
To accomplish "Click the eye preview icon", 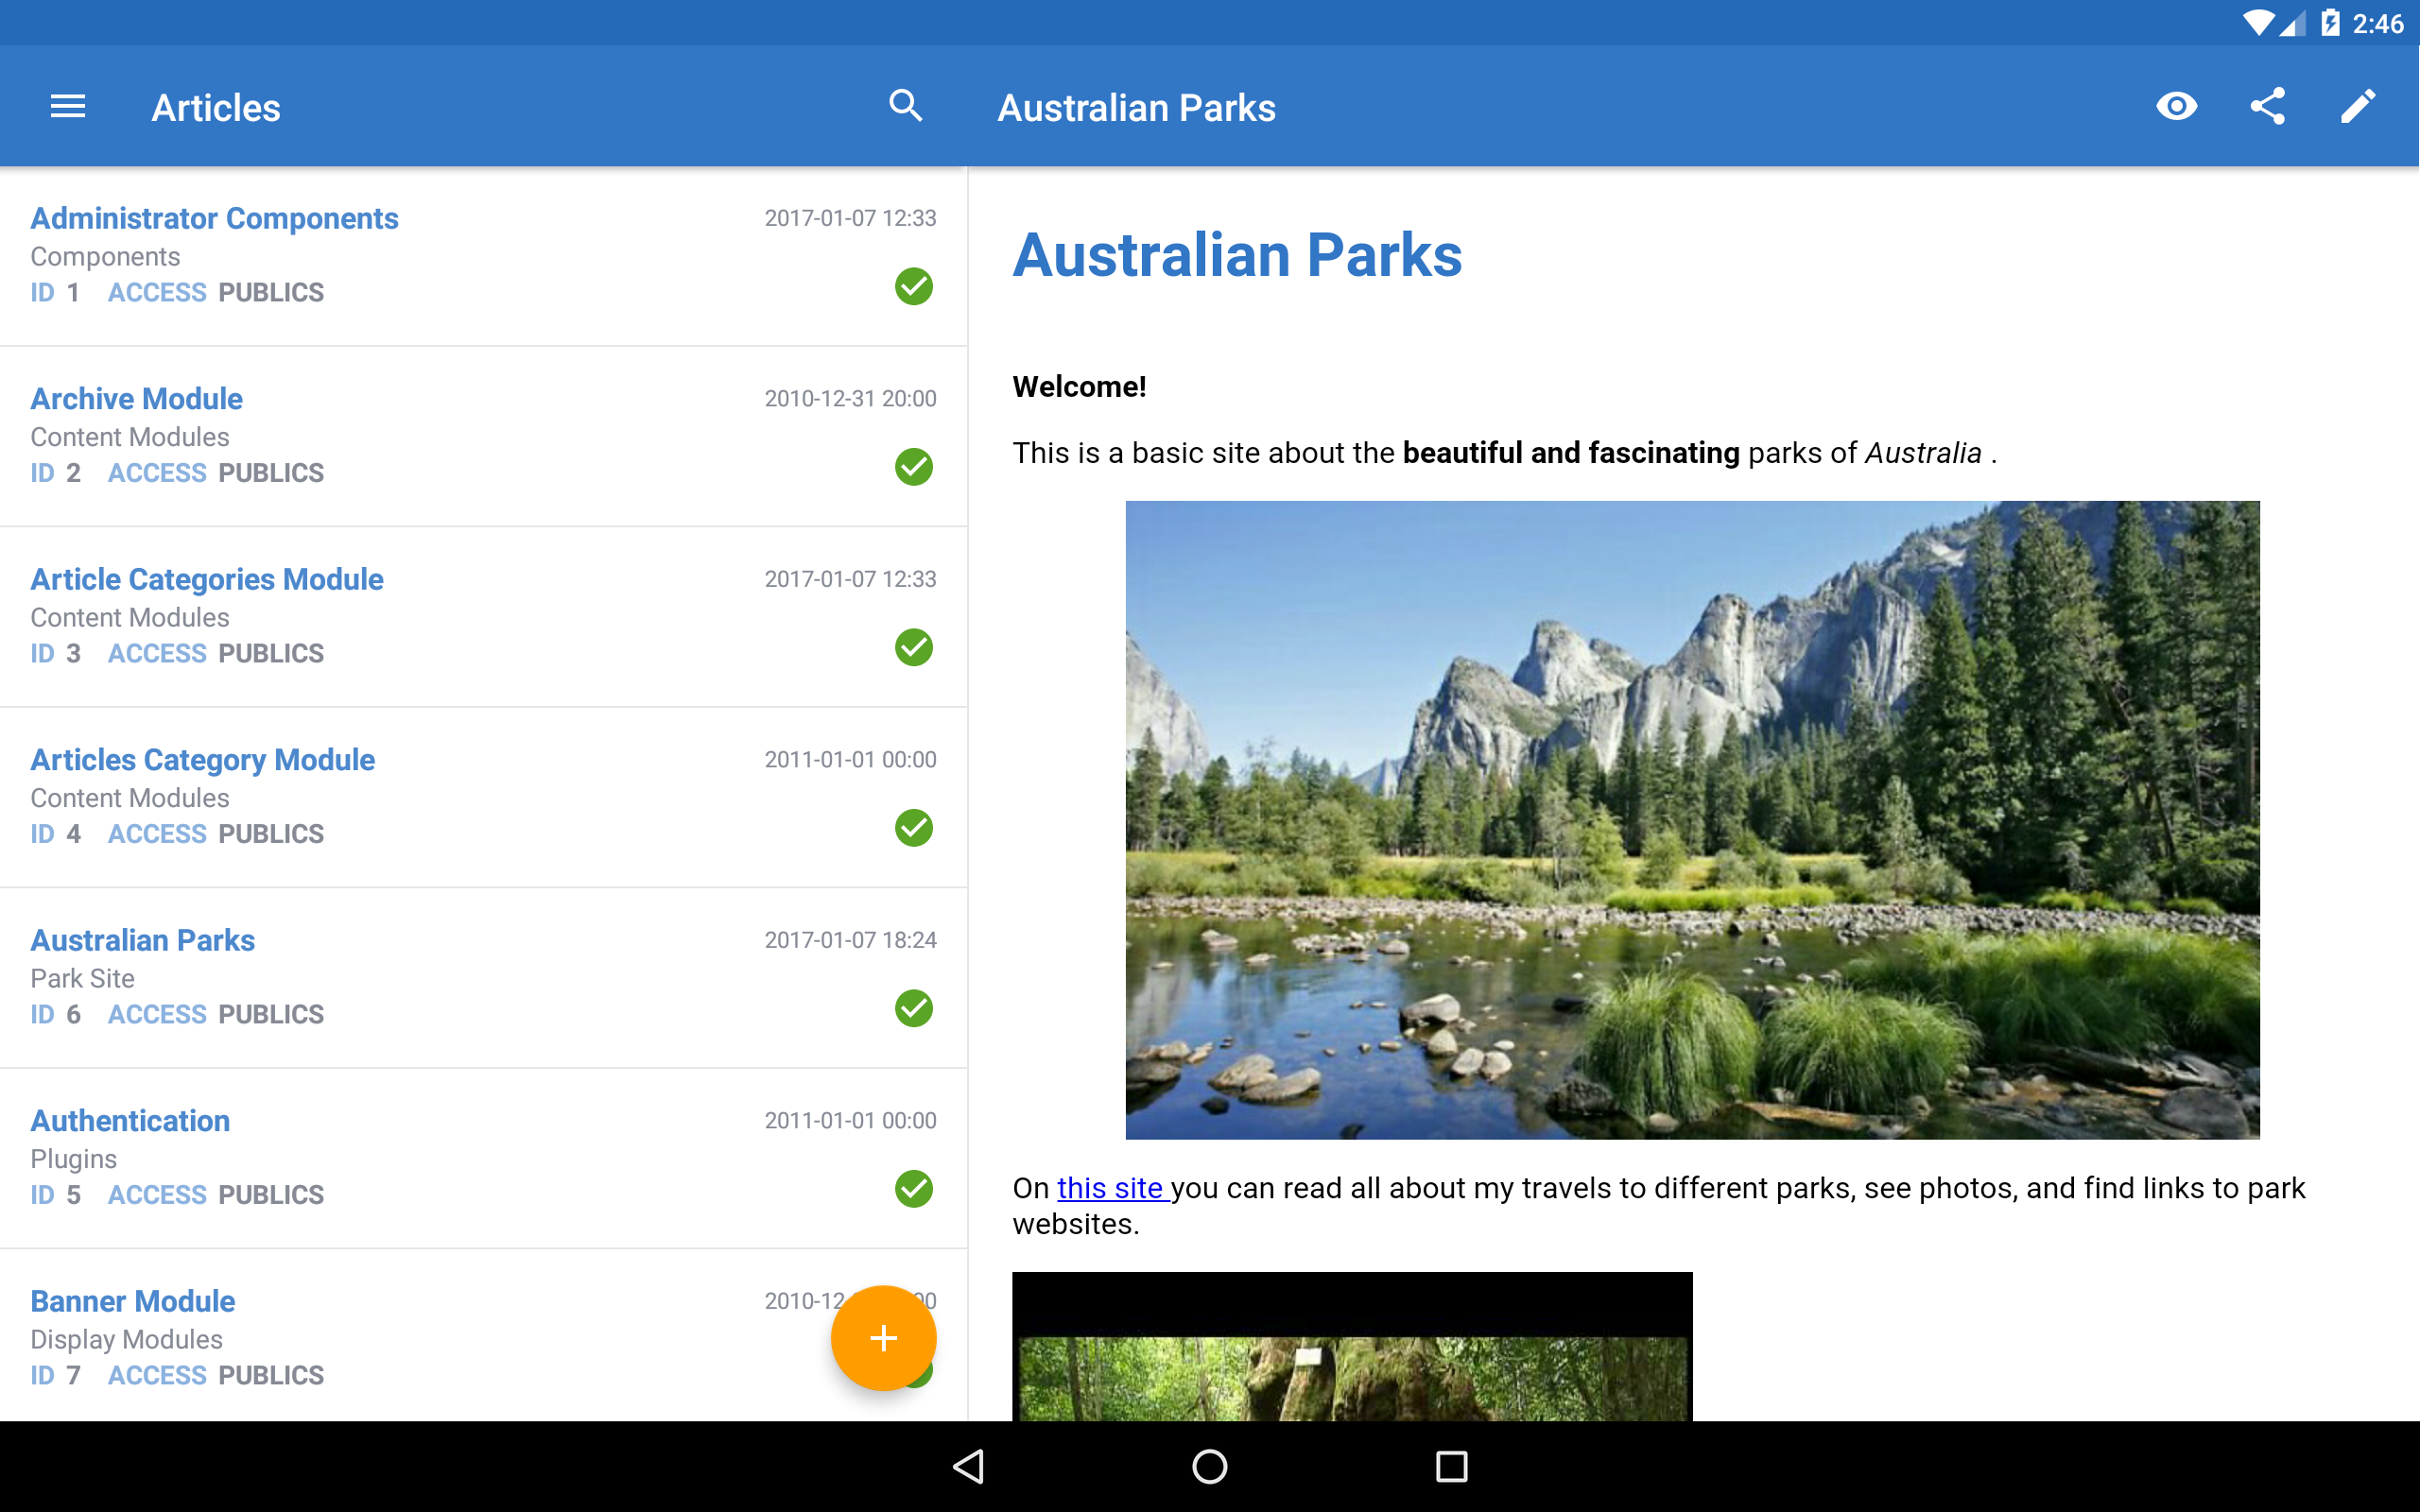I will (x=2176, y=106).
